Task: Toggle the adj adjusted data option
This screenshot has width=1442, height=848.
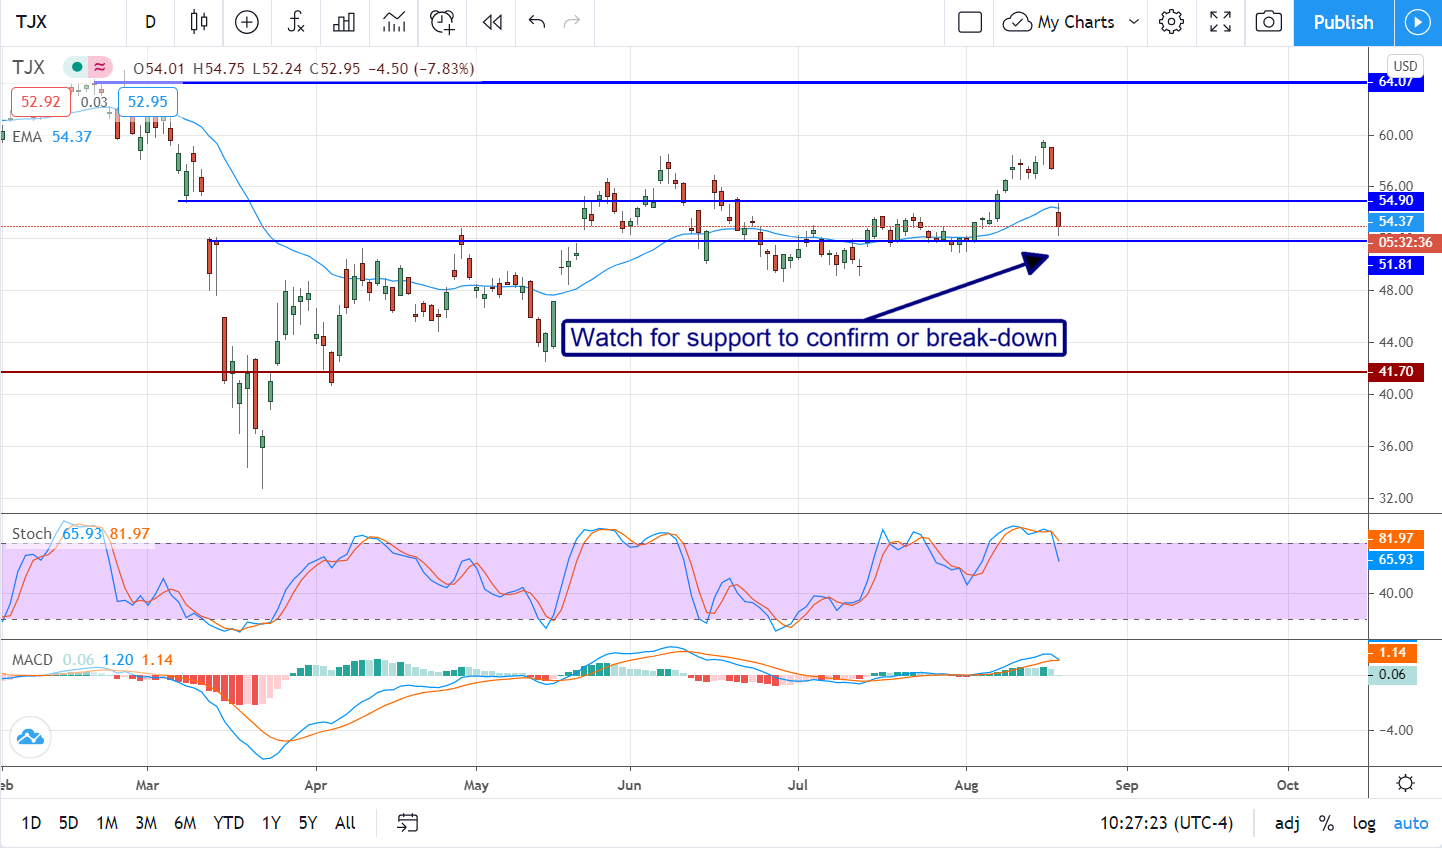Action: 1287,823
